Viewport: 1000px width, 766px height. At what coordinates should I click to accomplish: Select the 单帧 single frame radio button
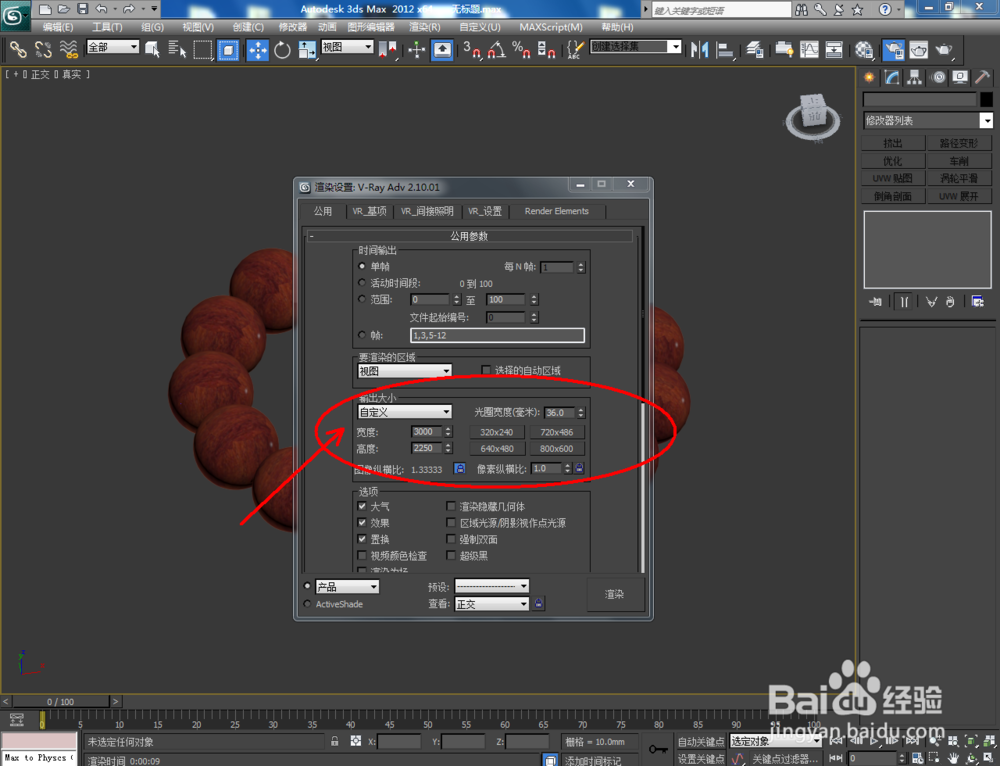tap(362, 266)
